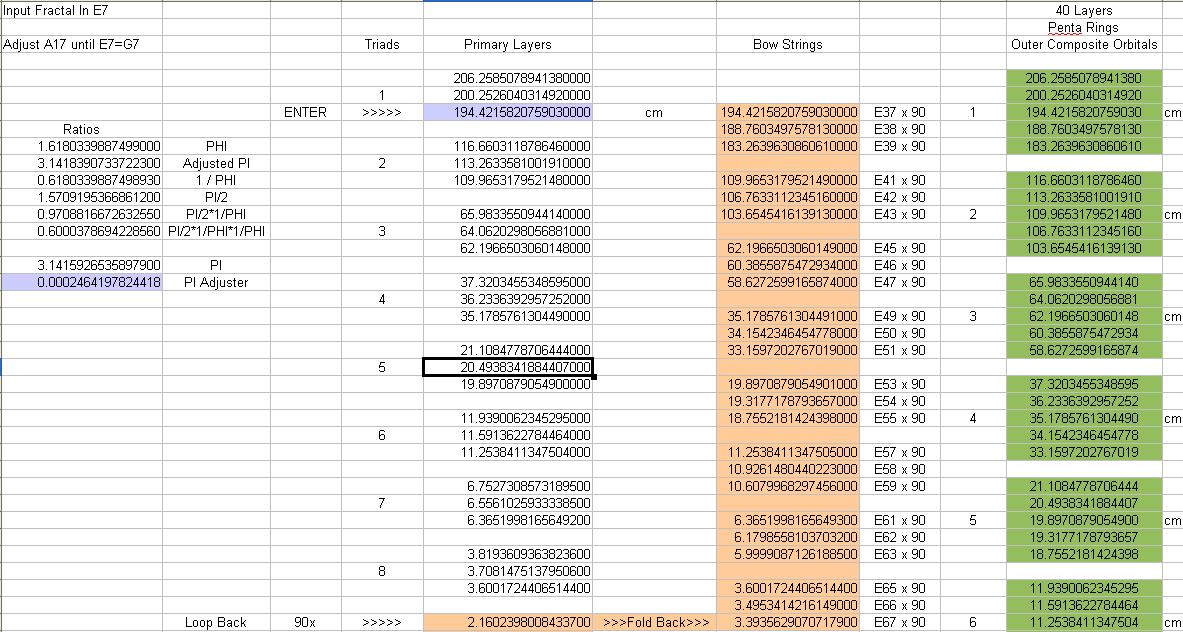
Task: Select the '>>>Fold Back>>>' cell
Action: click(x=655, y=622)
